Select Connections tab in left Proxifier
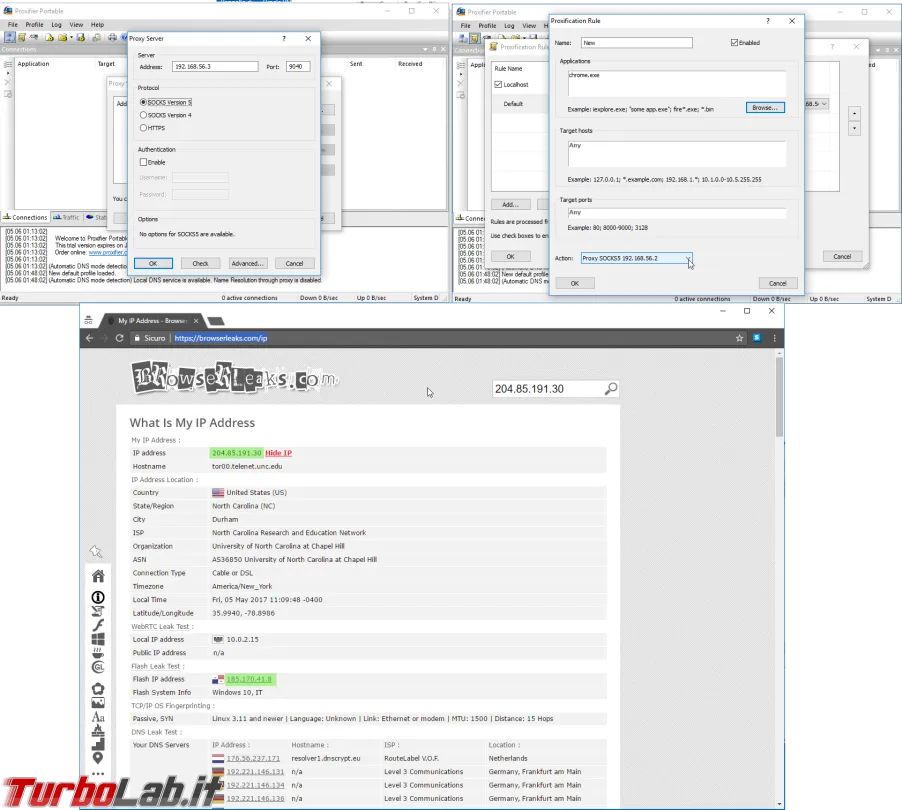Viewport: 902px width, 810px height. tap(25, 217)
